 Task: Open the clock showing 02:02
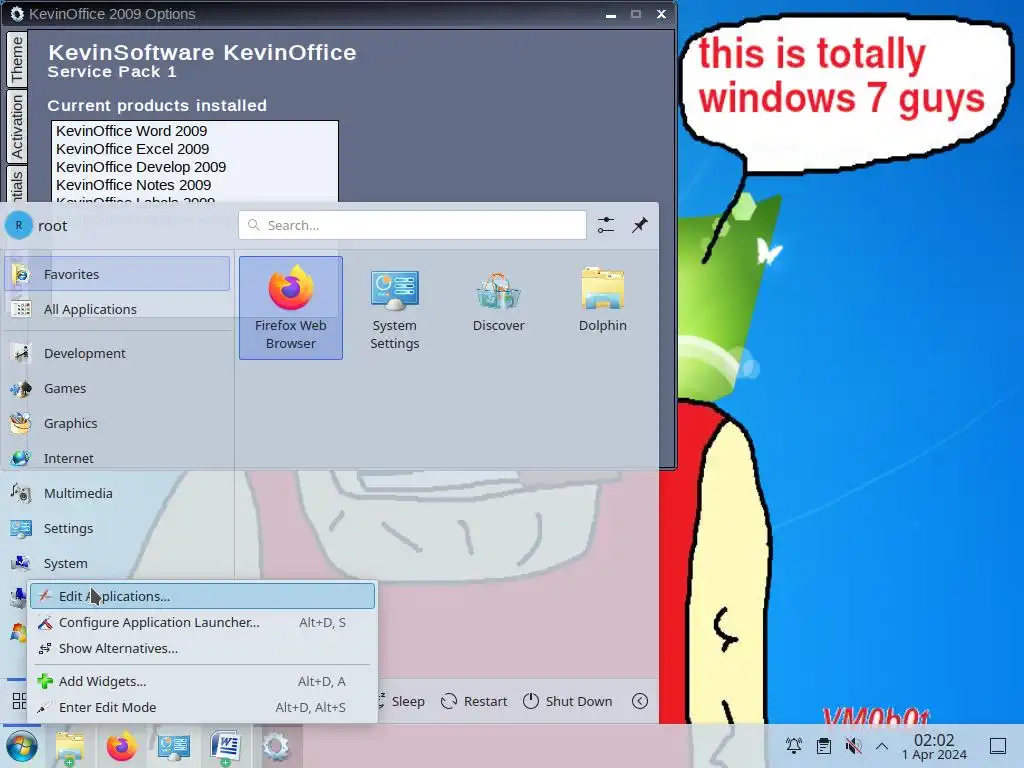(x=934, y=746)
